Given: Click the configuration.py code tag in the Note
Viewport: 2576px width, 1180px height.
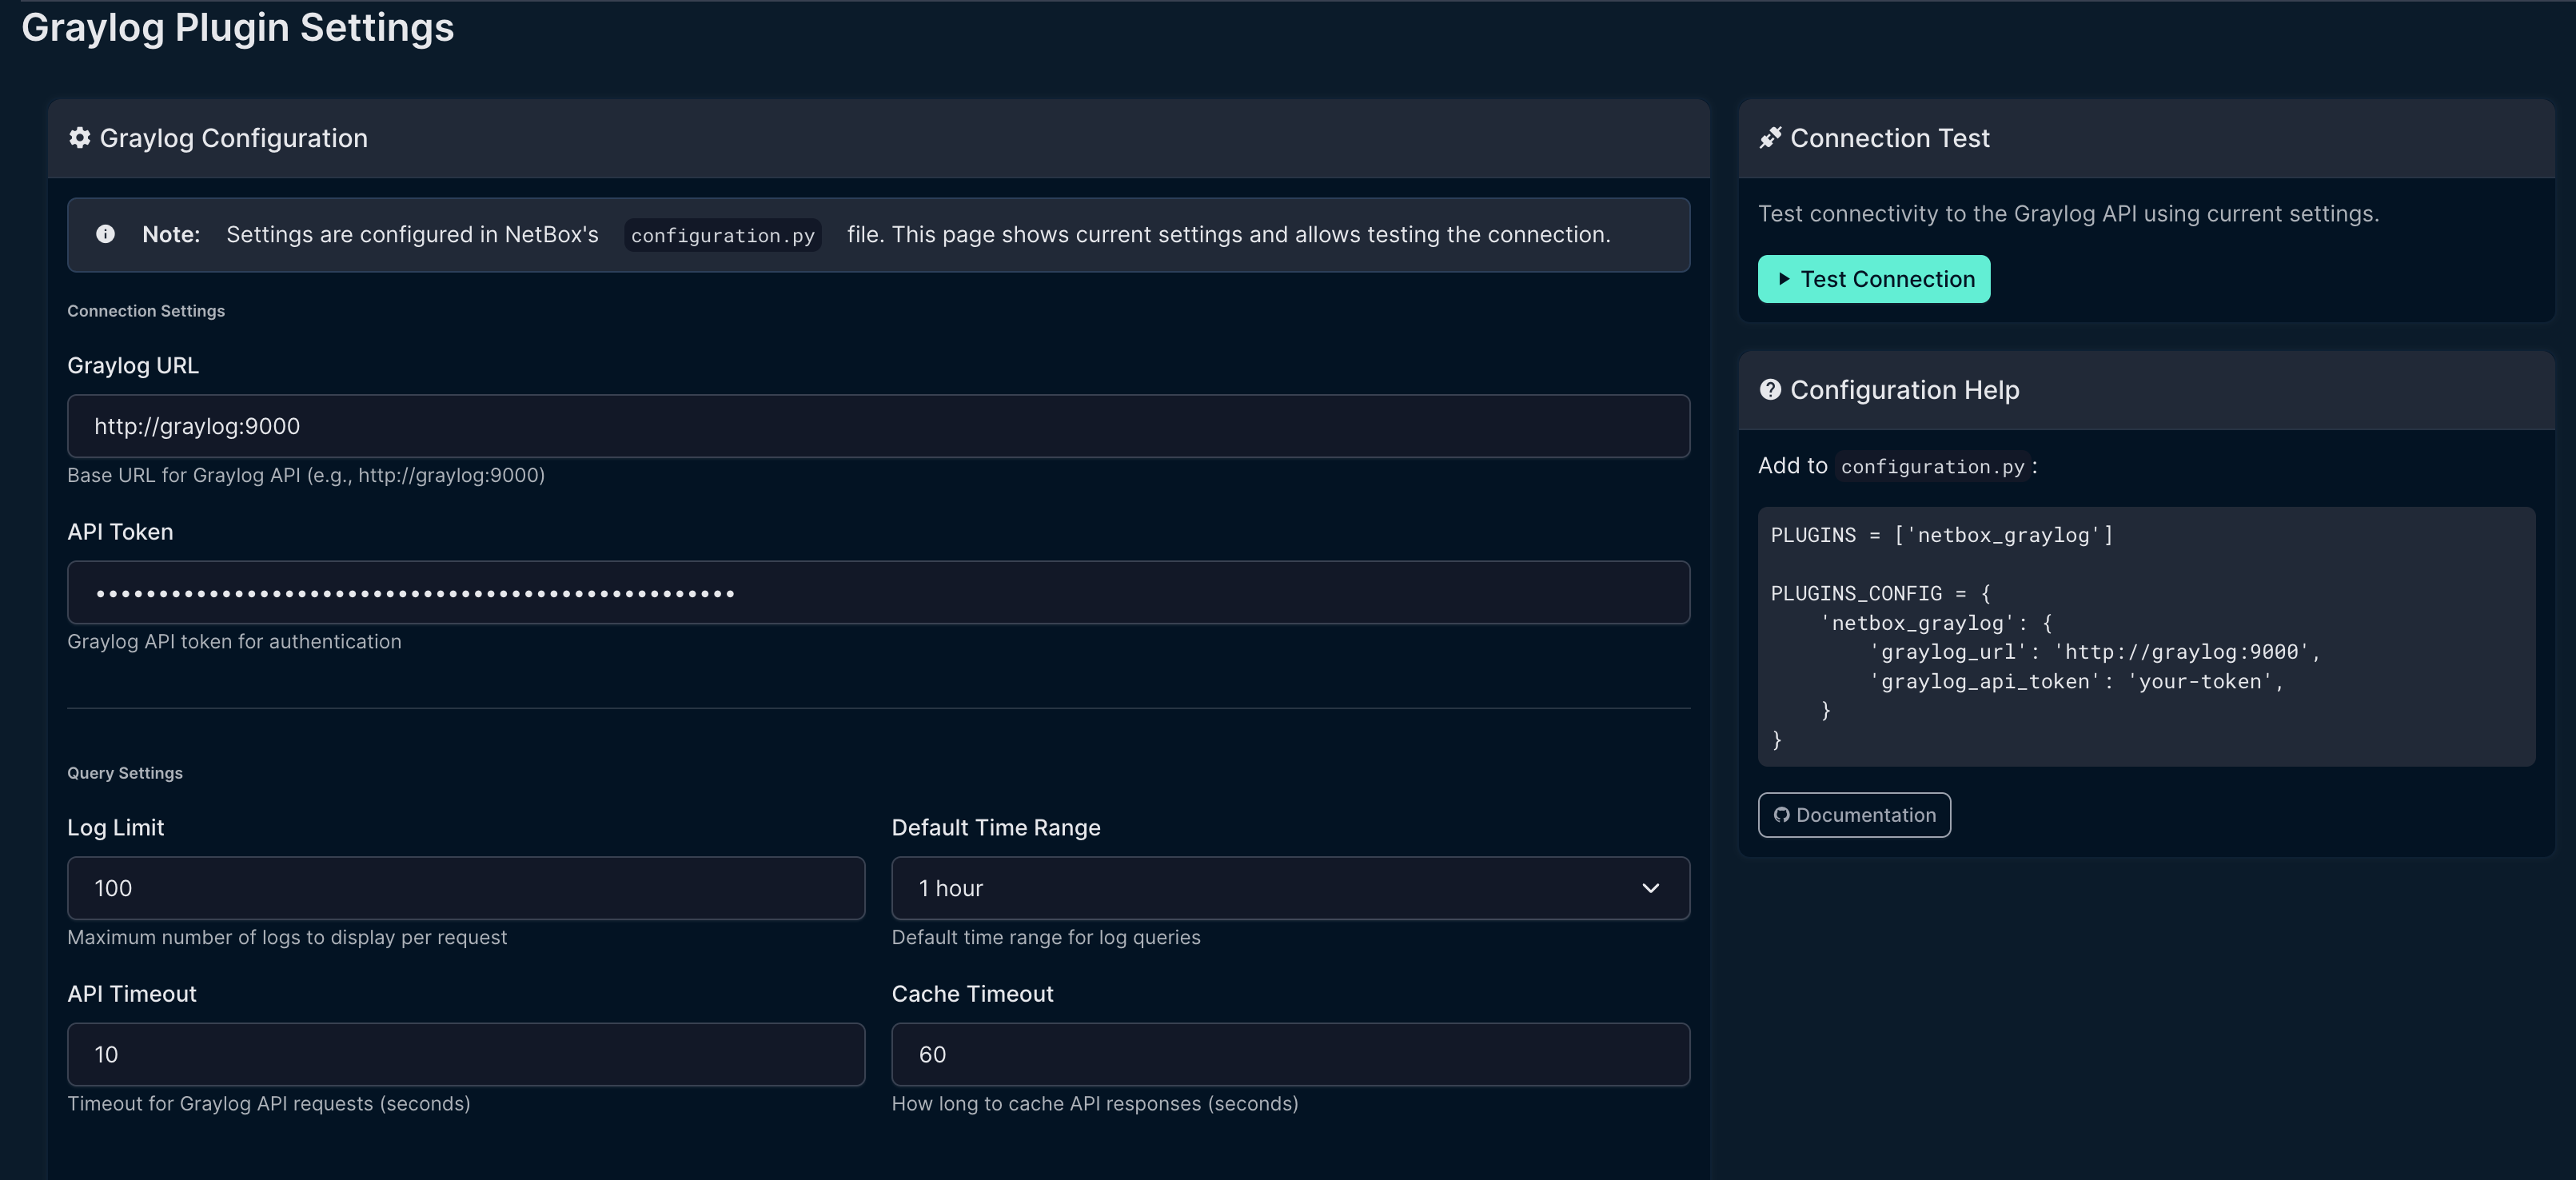Looking at the screenshot, I should (723, 235).
